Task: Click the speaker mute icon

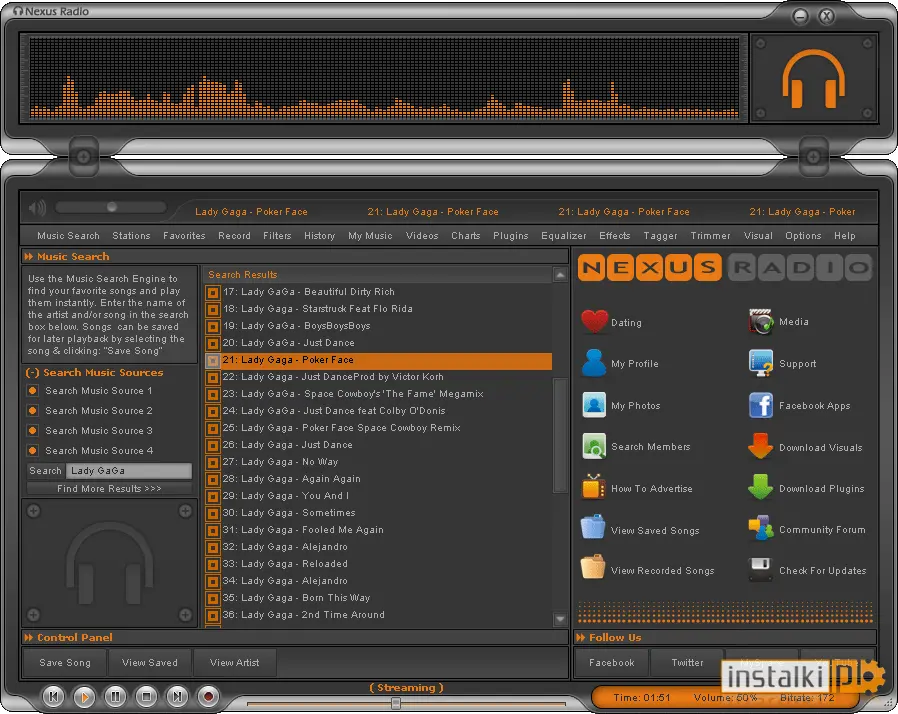Action: (x=37, y=207)
